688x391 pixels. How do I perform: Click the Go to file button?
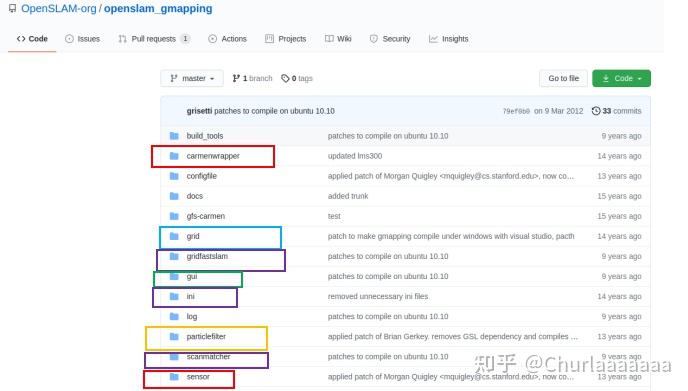pyautogui.click(x=563, y=78)
